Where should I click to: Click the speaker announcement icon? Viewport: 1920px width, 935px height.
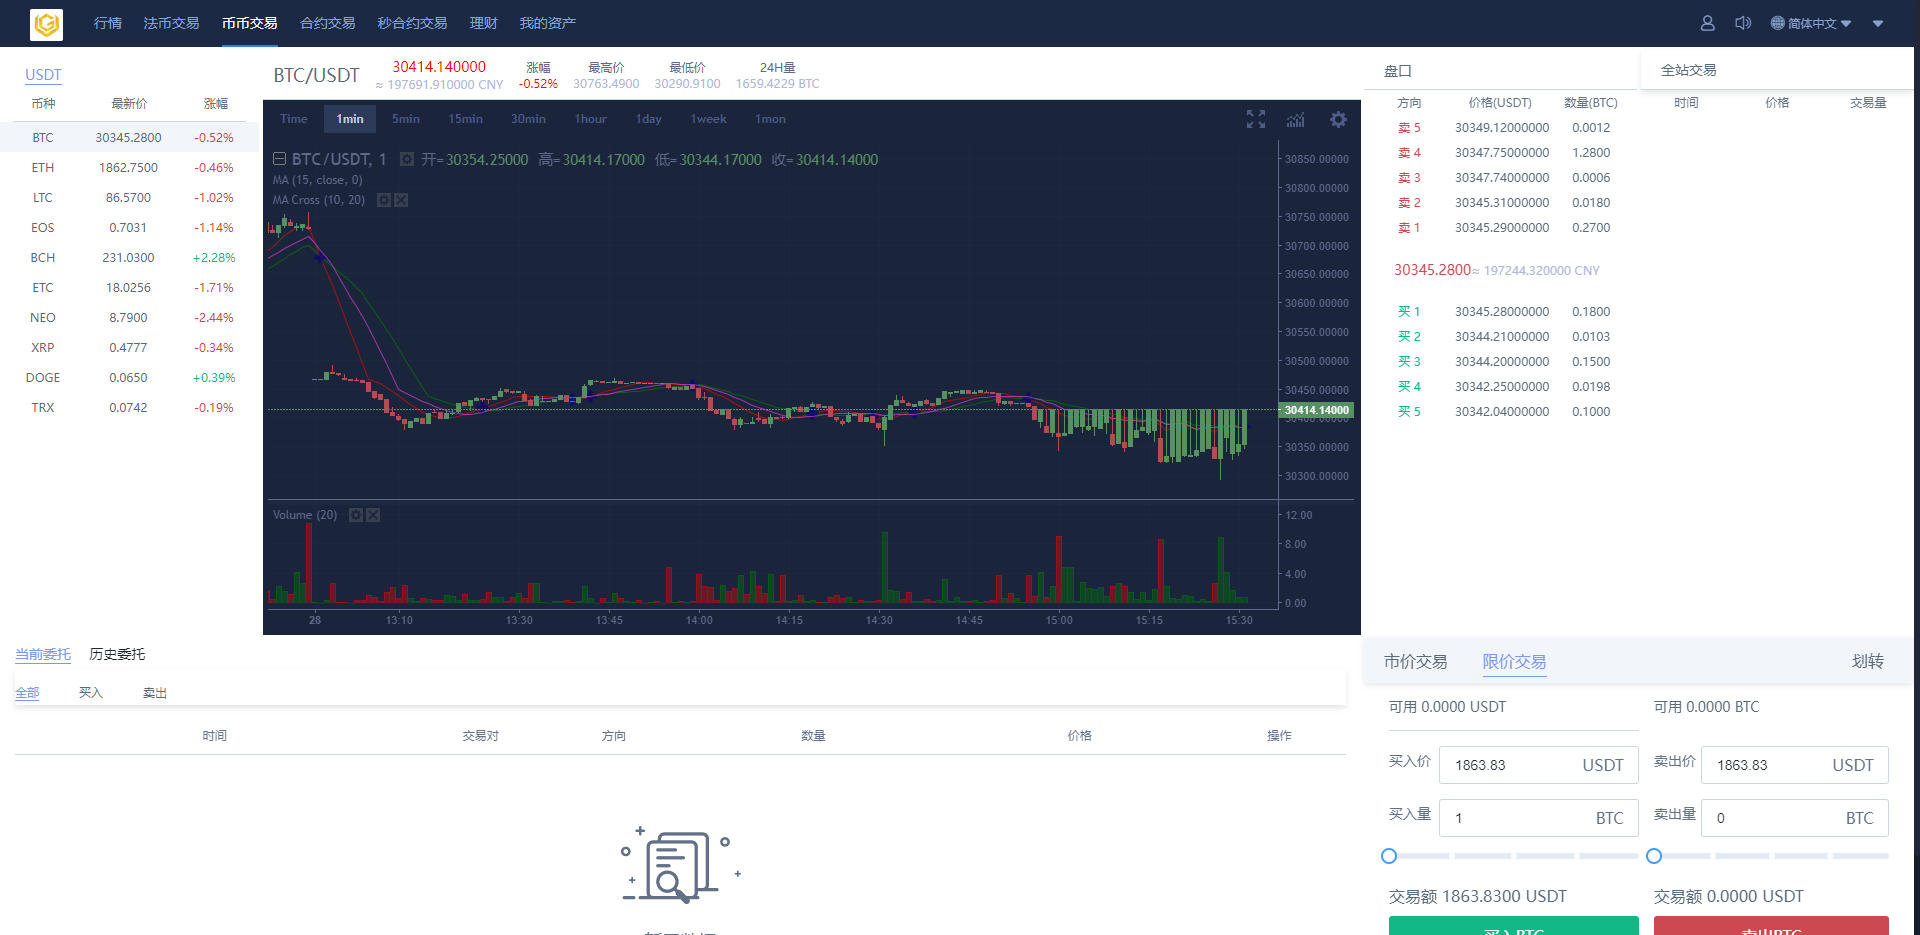(x=1743, y=23)
